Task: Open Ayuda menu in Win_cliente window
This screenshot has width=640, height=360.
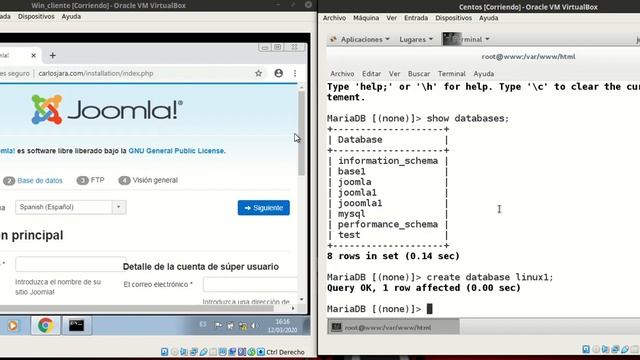Action: [71, 16]
